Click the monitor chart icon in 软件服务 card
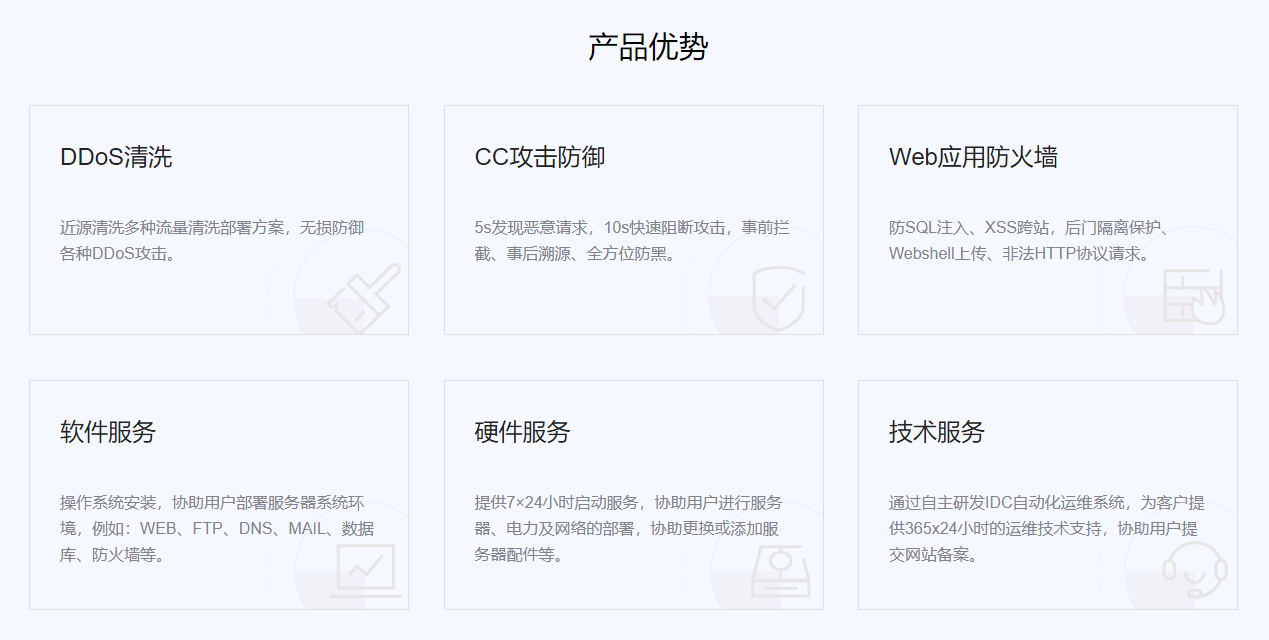 click(x=364, y=570)
